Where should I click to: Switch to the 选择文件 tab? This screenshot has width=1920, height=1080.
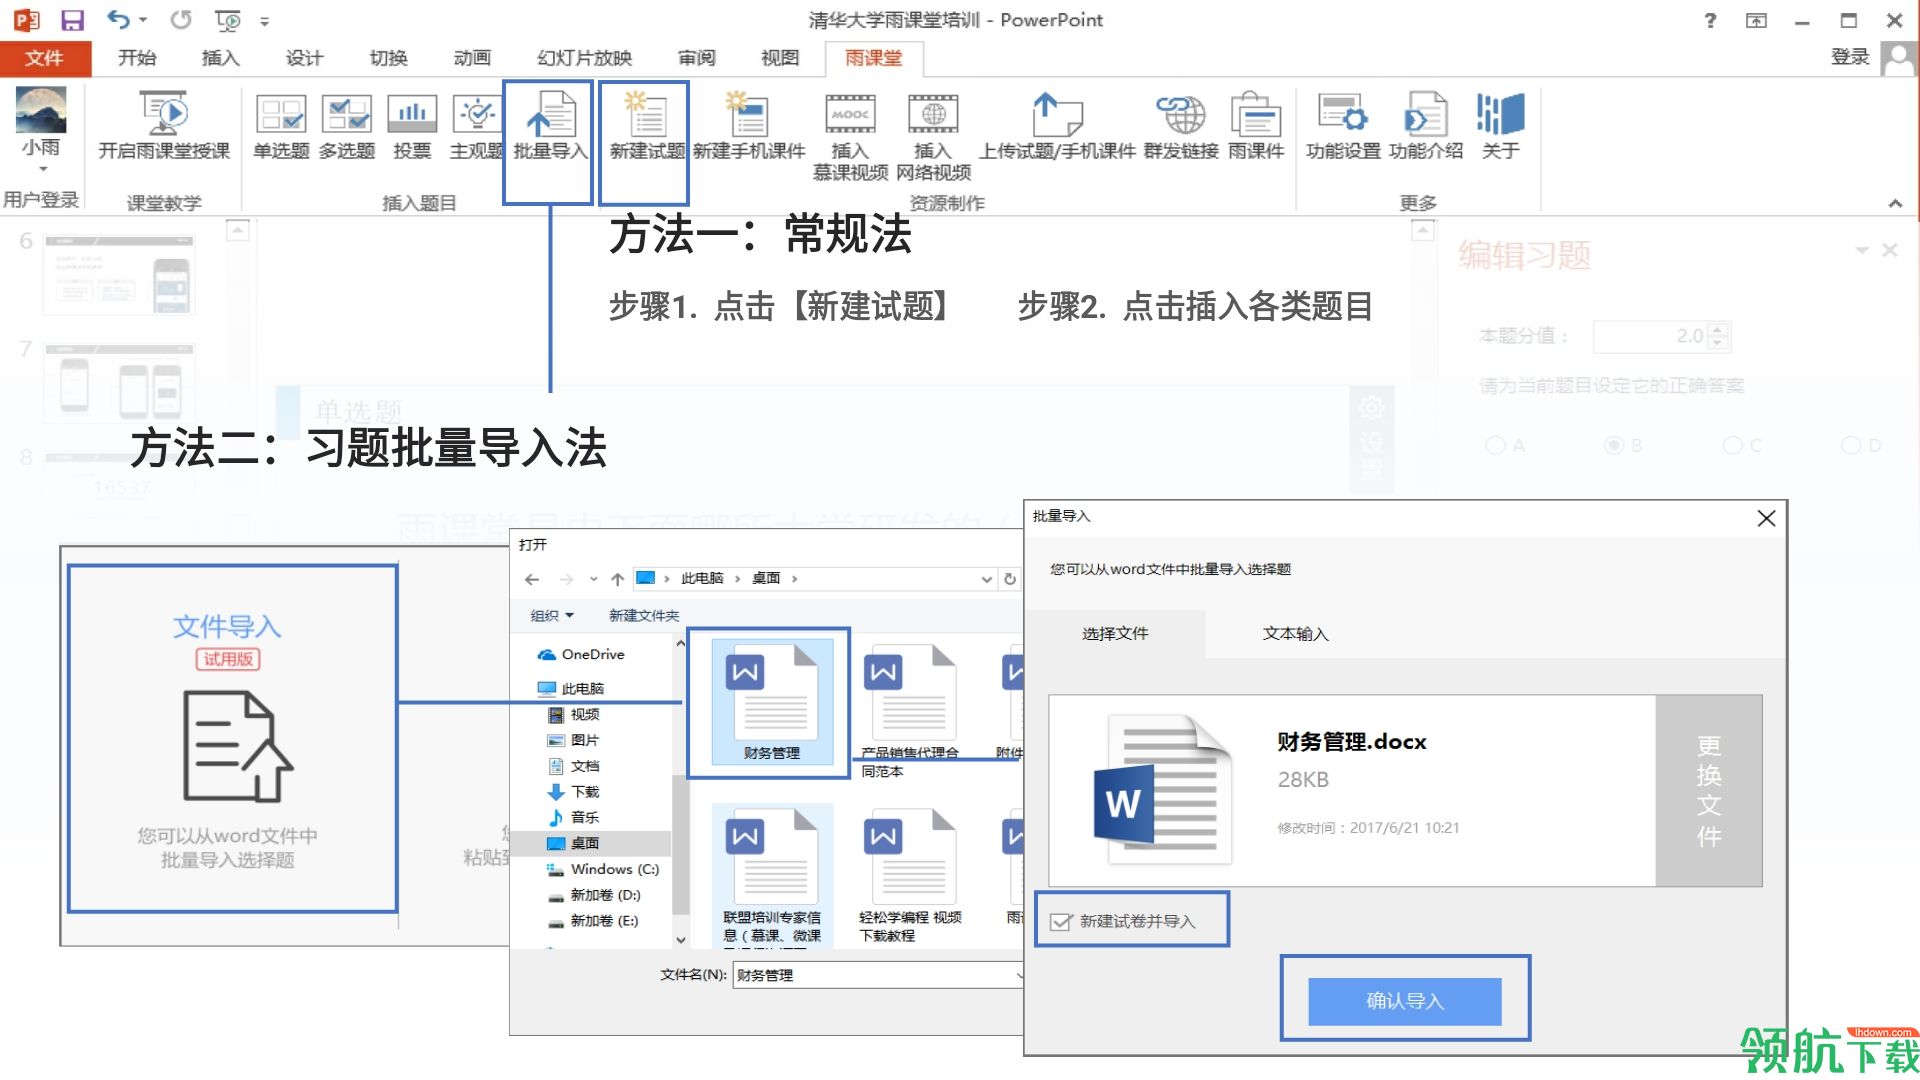coord(1115,634)
